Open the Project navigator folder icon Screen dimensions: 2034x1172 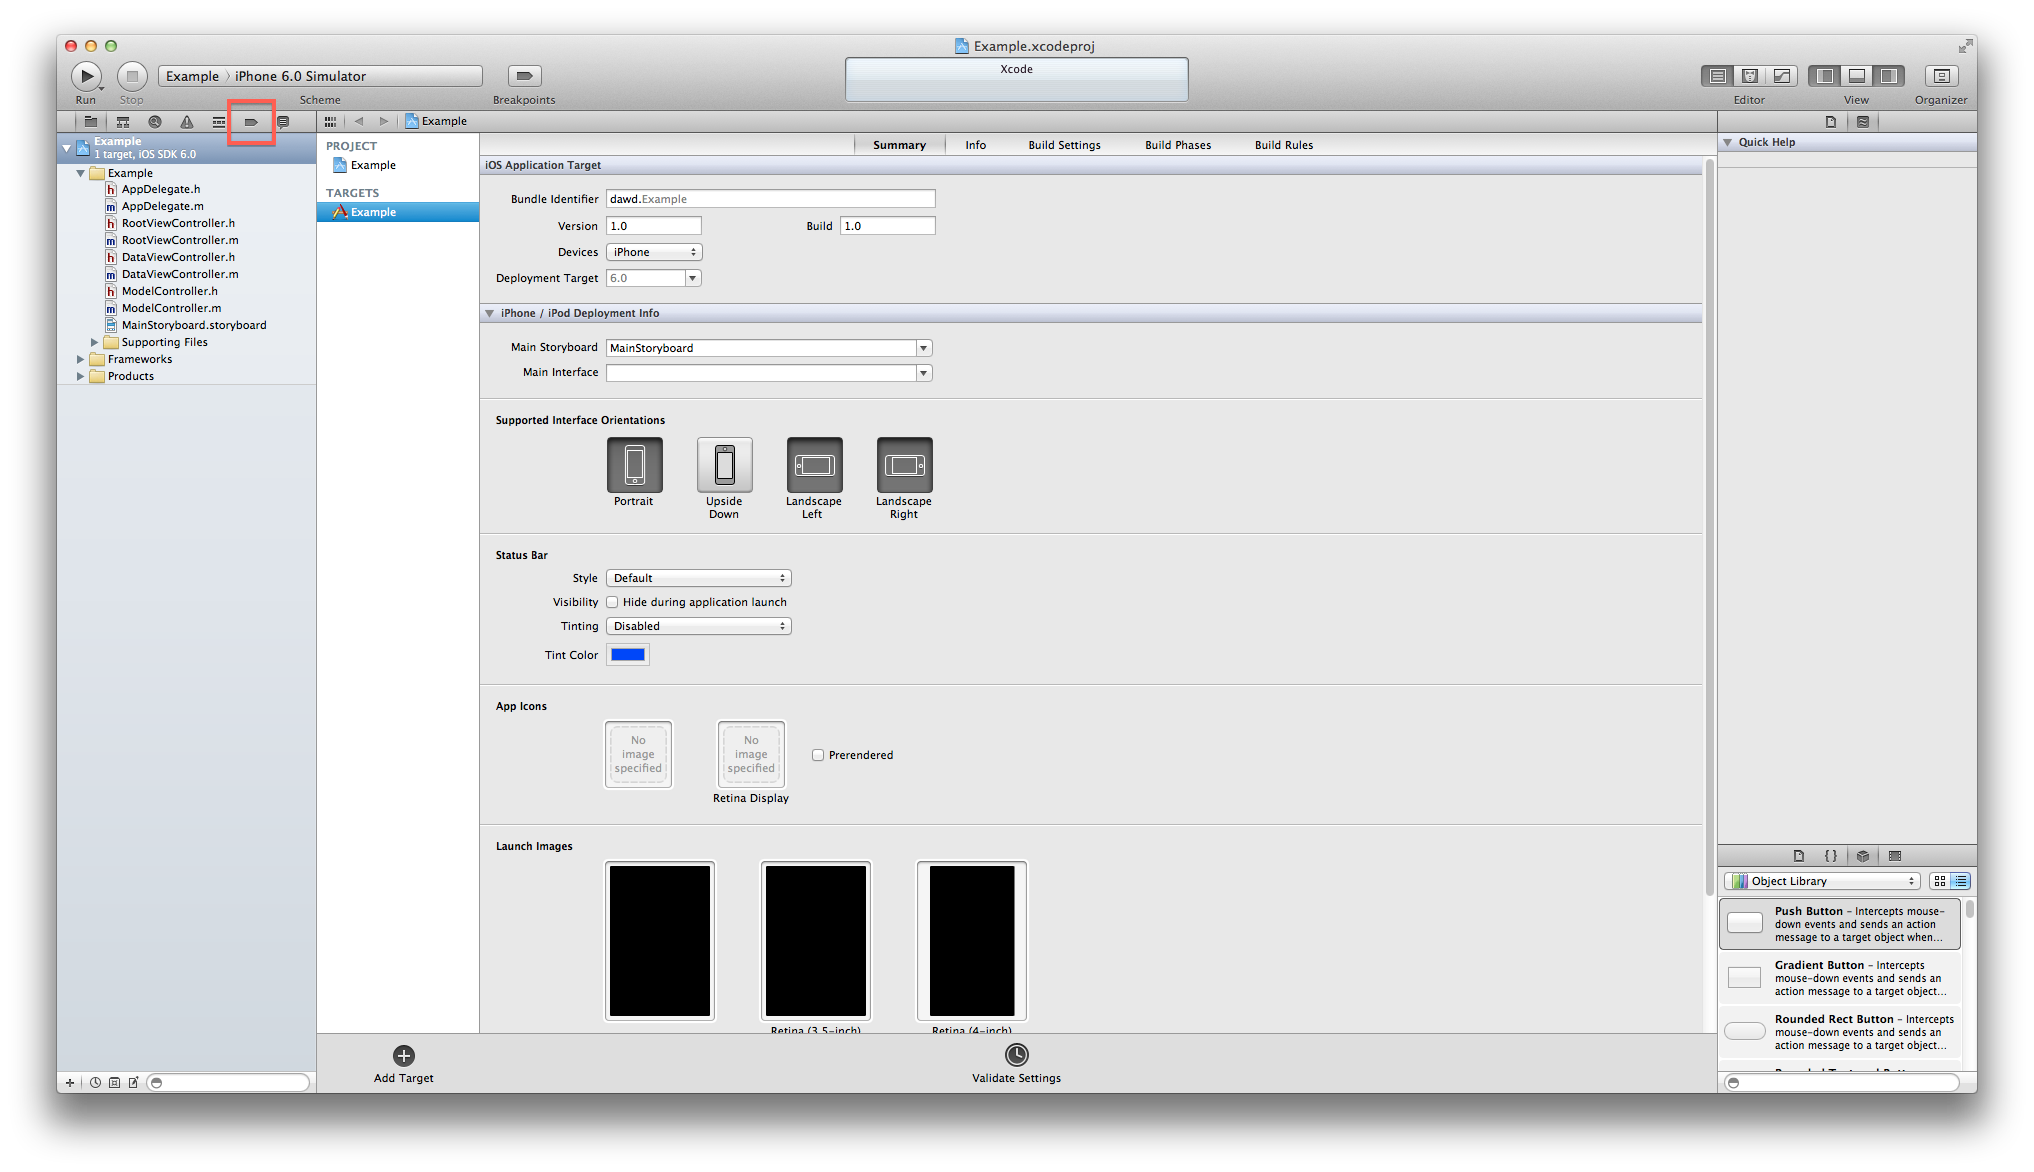click(x=91, y=122)
